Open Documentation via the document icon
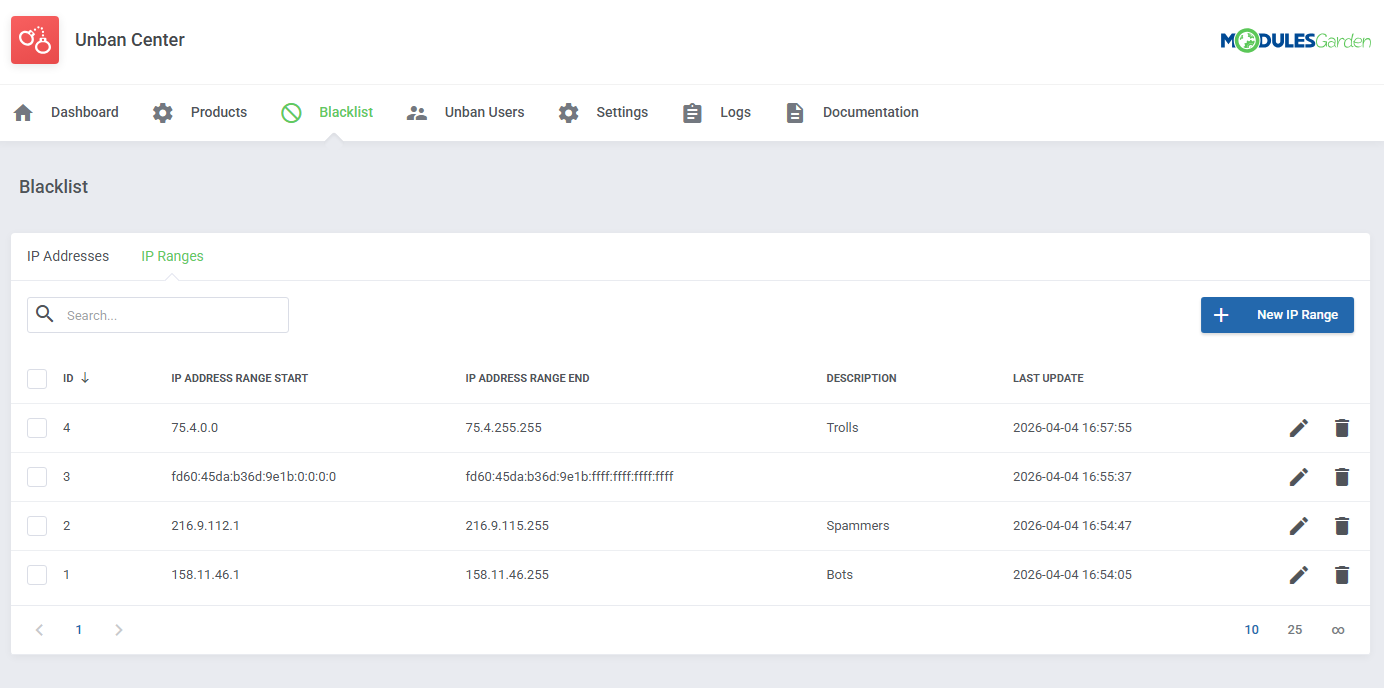 (794, 112)
